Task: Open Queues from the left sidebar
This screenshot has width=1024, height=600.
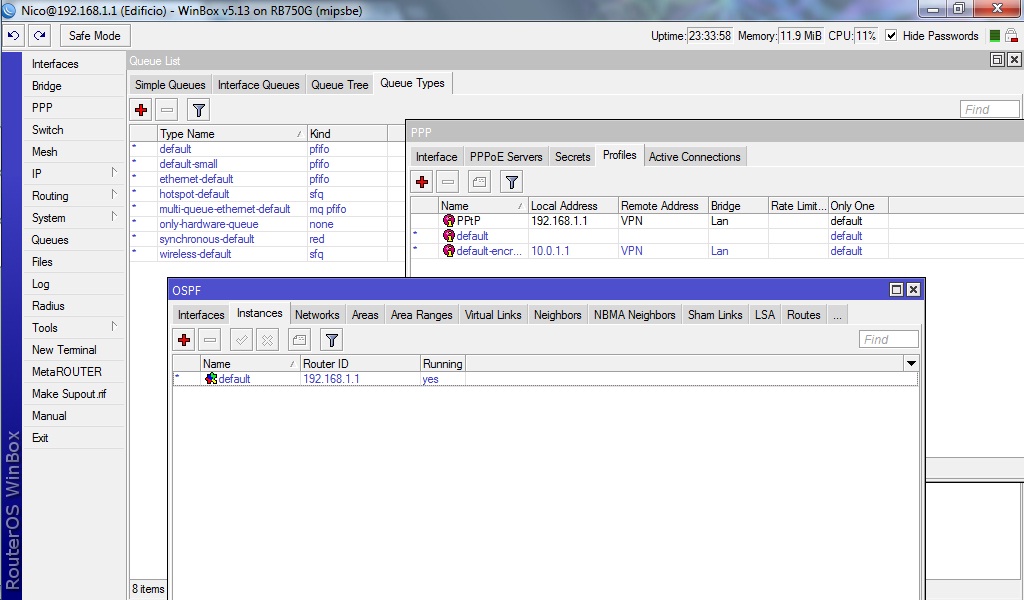Action: (50, 240)
